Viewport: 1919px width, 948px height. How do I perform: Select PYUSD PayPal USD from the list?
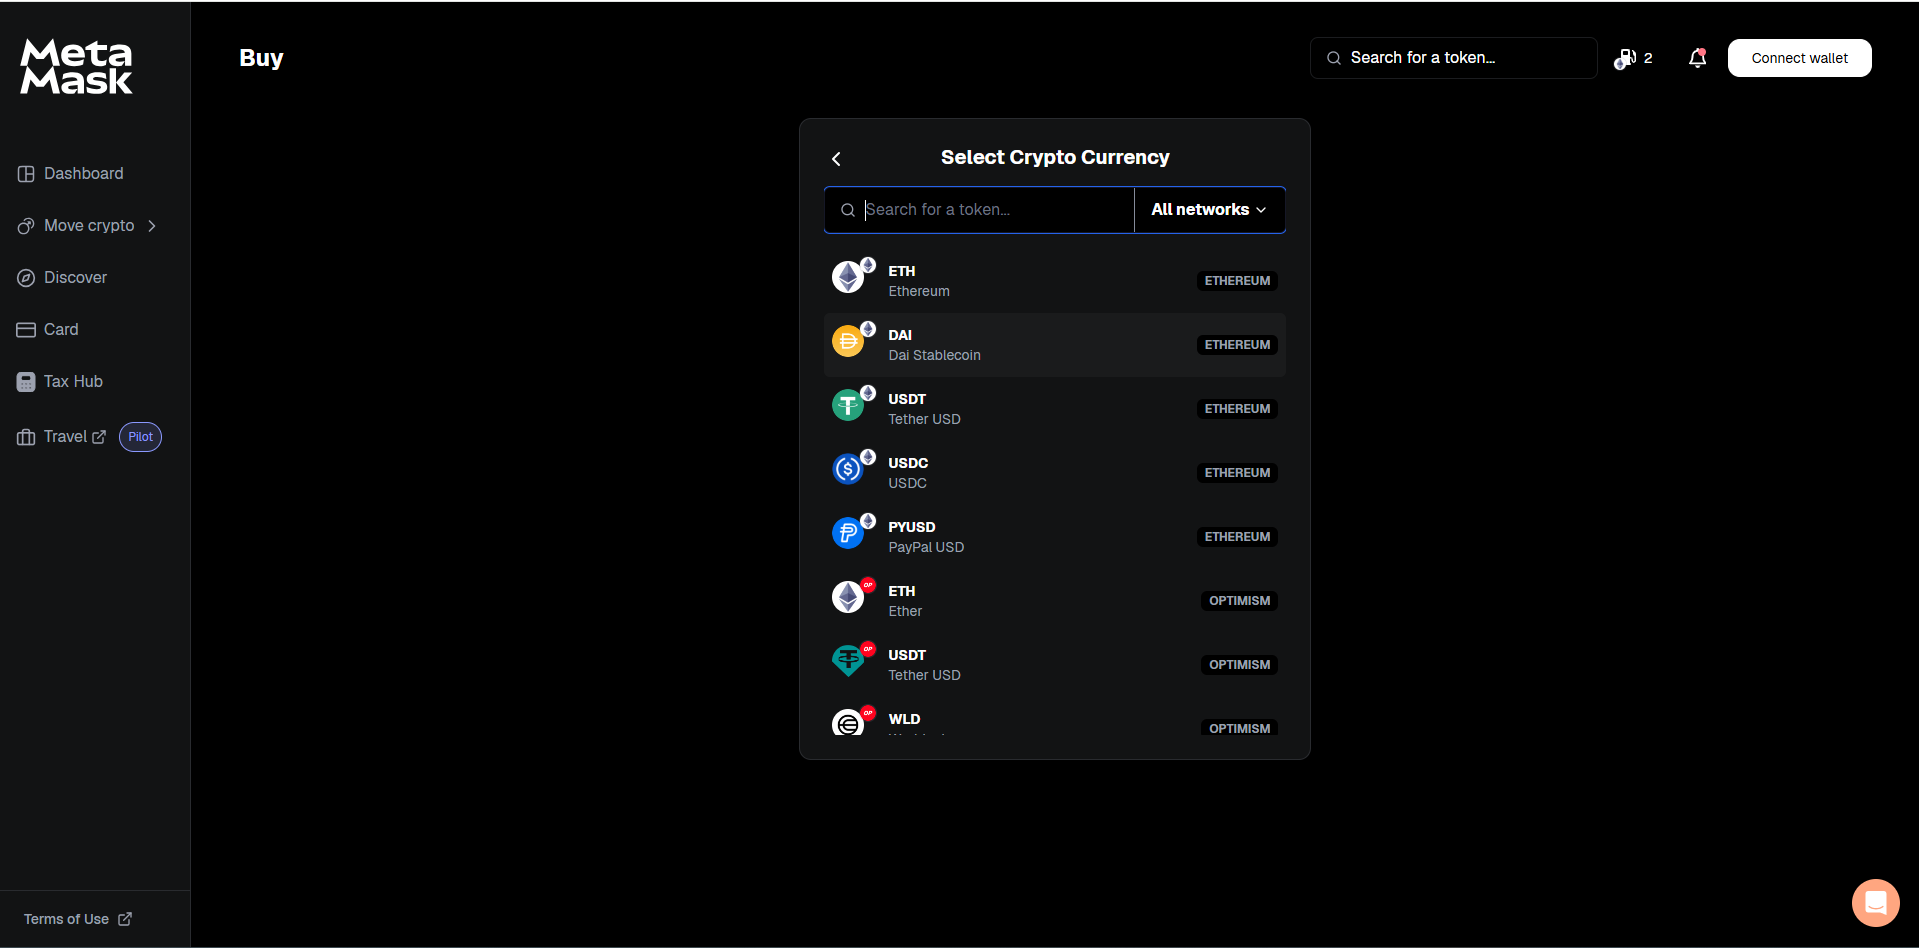[x=1054, y=536]
